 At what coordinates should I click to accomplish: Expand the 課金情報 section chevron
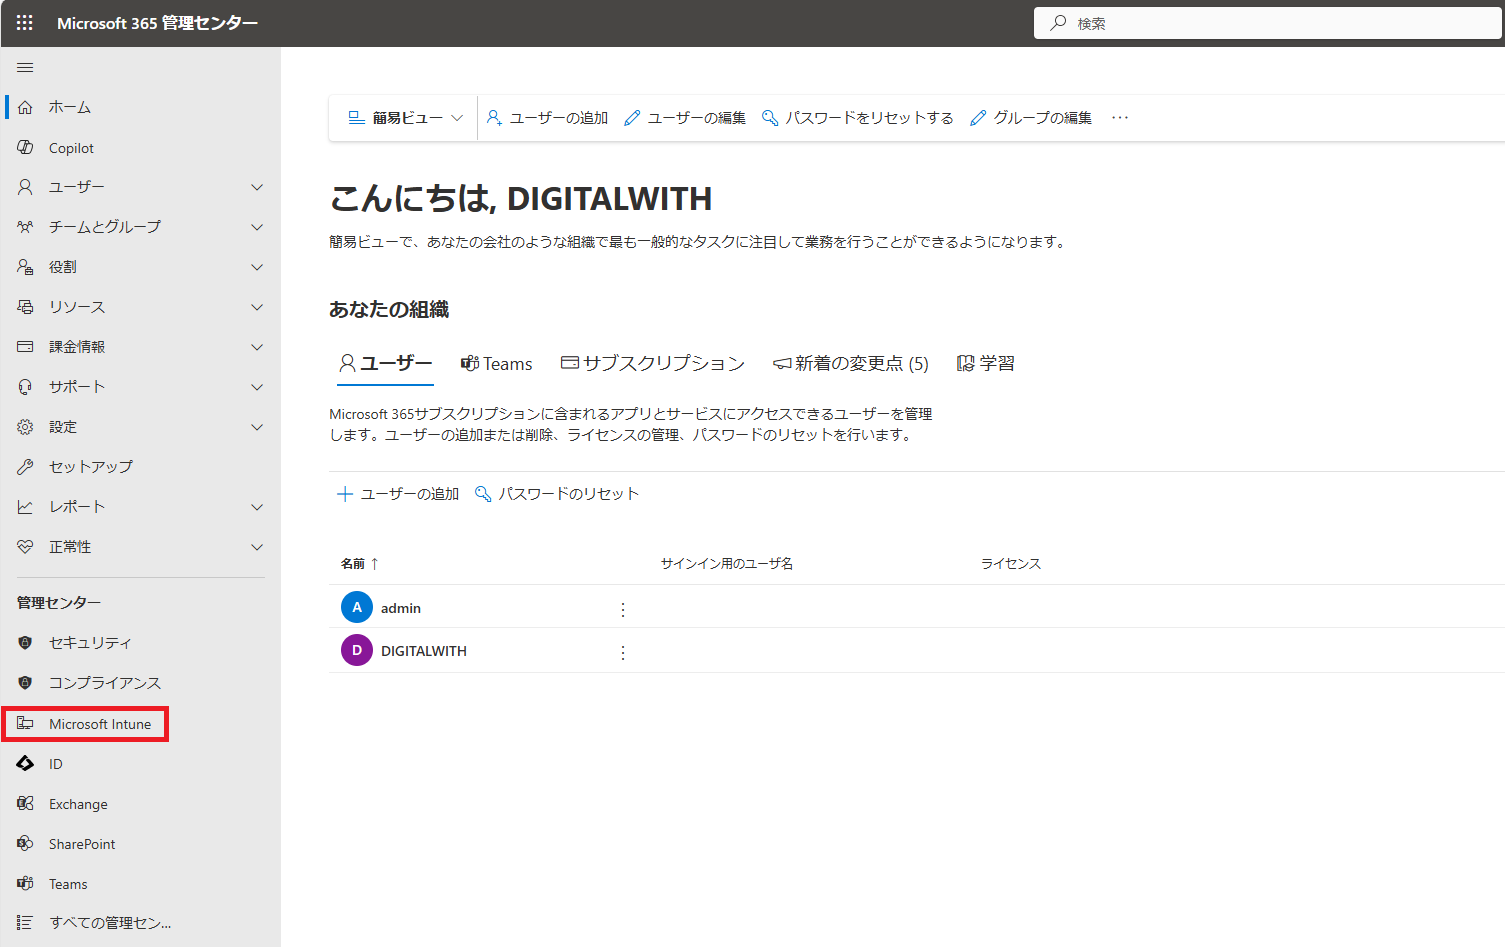click(257, 347)
